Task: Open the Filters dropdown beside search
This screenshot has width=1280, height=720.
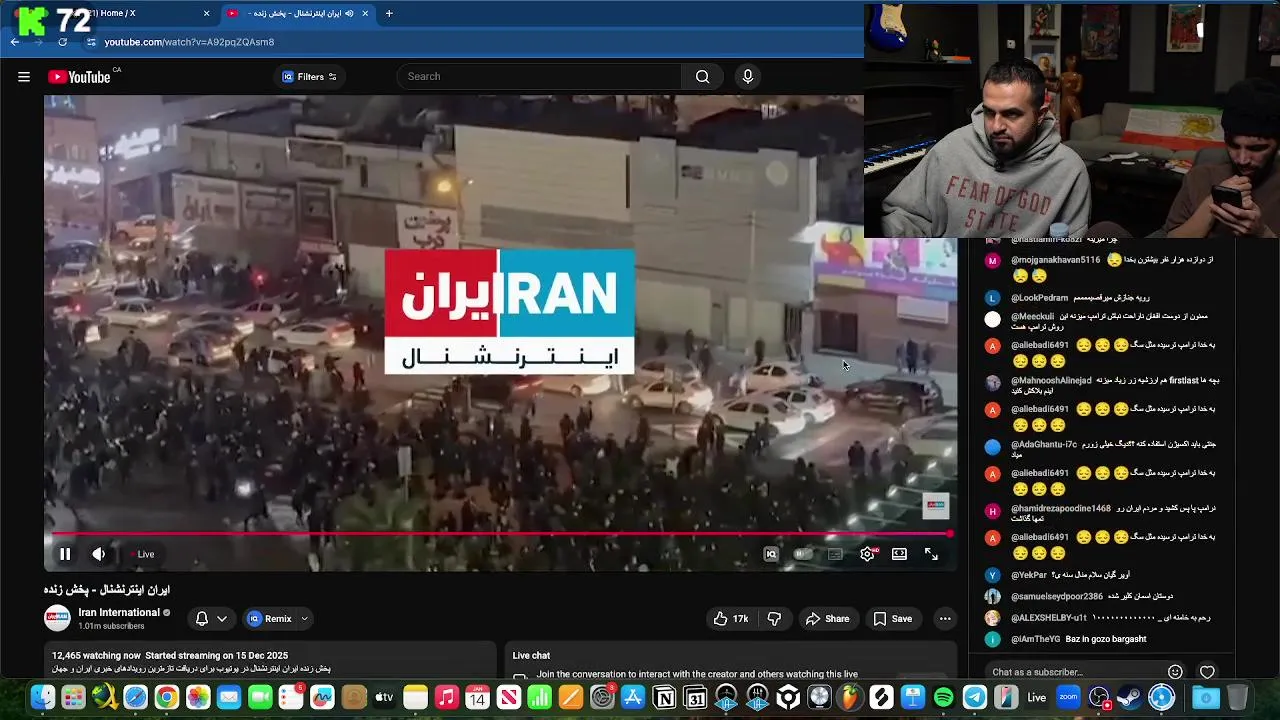Action: (310, 77)
